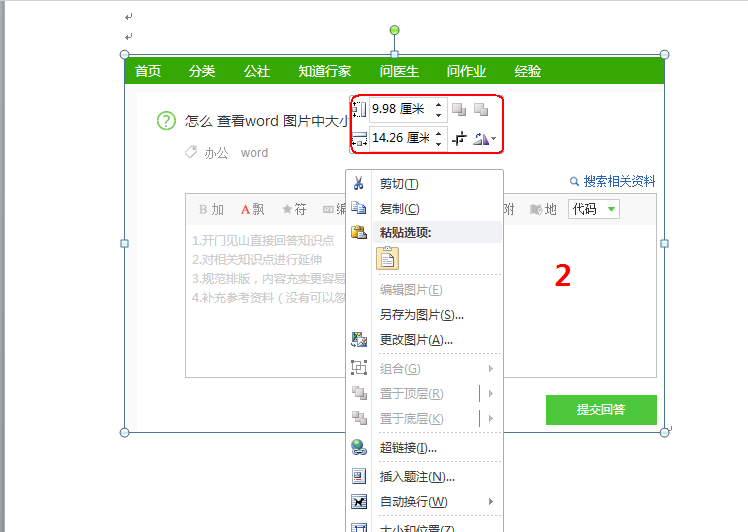Choose 剪切(T) from the context menu

point(399,184)
